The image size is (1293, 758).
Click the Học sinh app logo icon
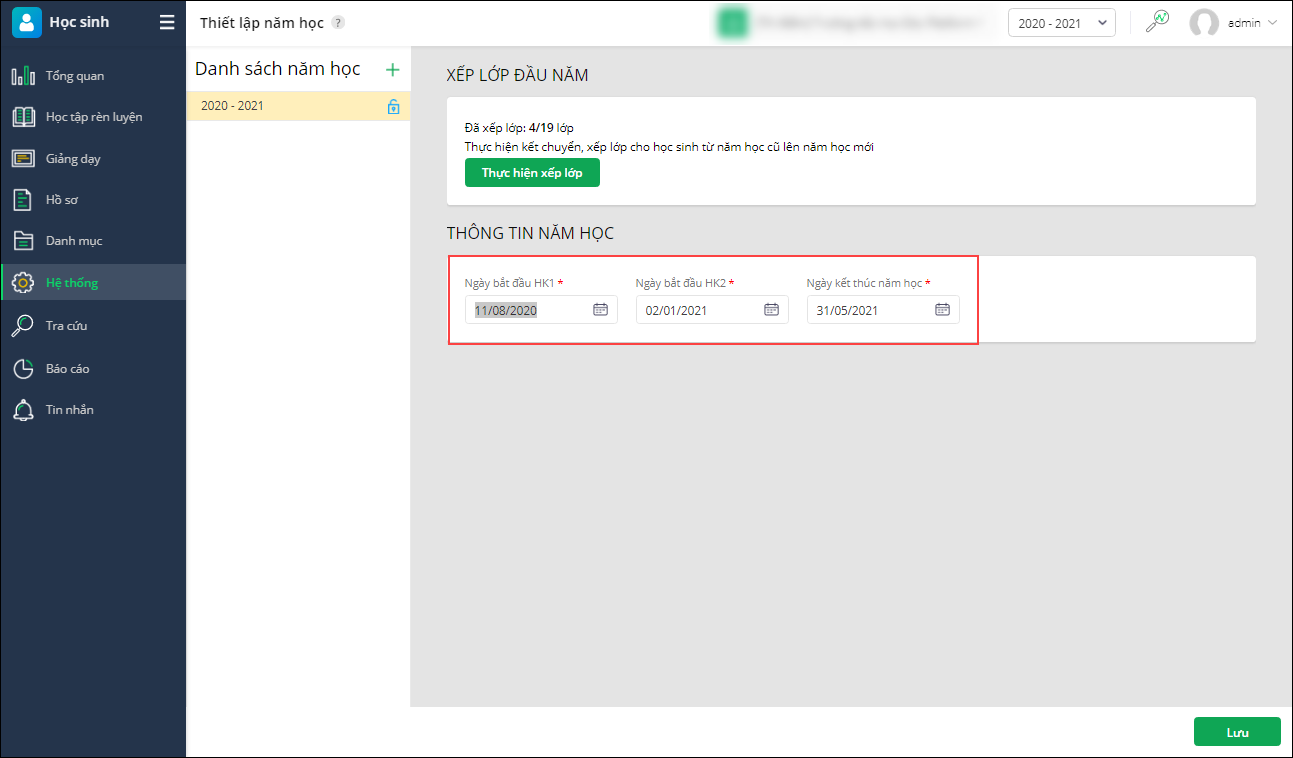pos(27,22)
